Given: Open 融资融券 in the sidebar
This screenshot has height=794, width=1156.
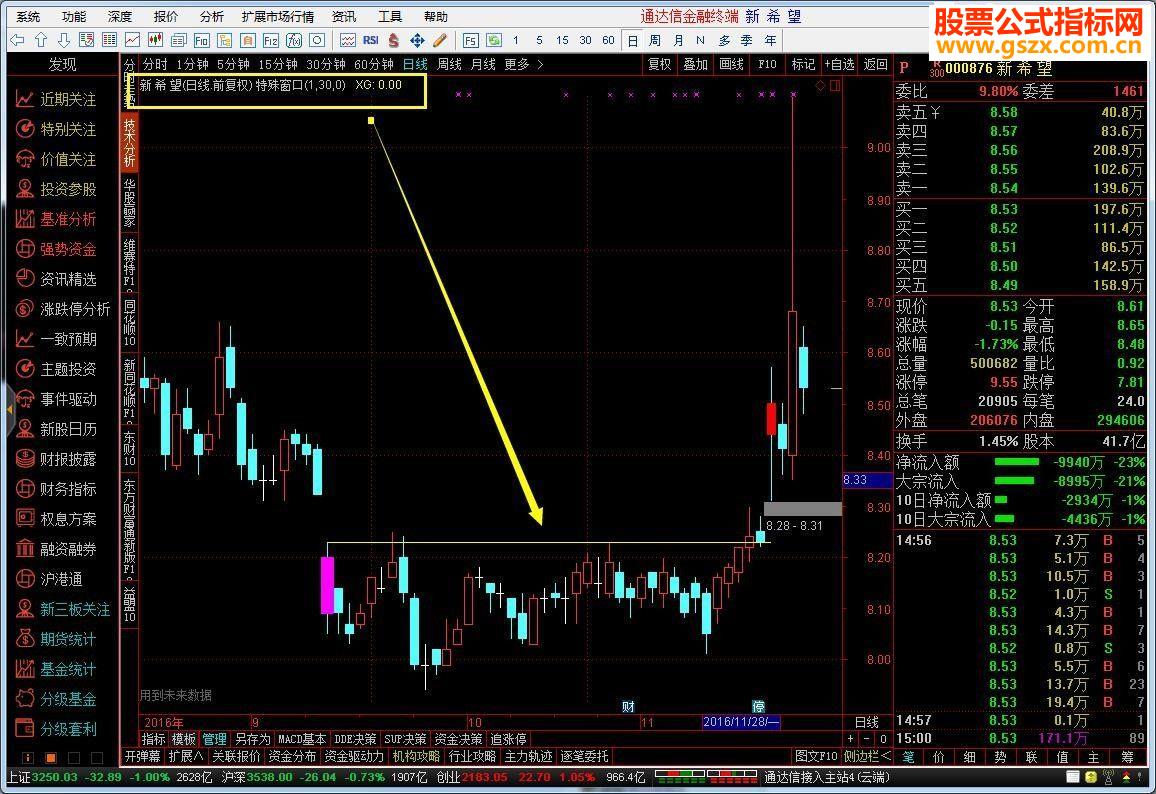Looking at the screenshot, I should coord(57,549).
